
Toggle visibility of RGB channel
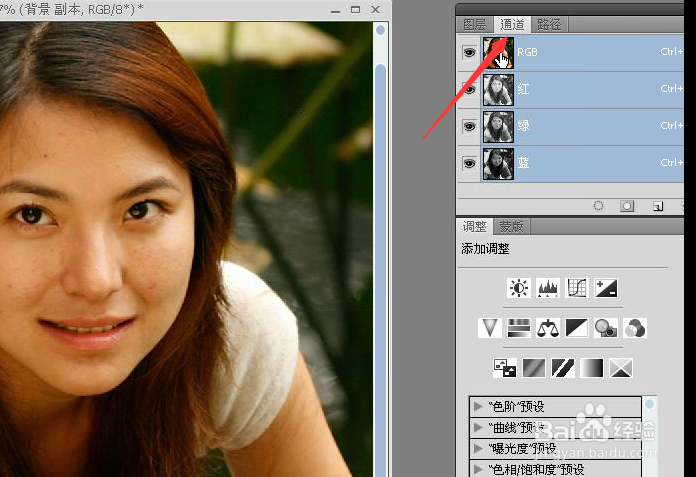[469, 52]
